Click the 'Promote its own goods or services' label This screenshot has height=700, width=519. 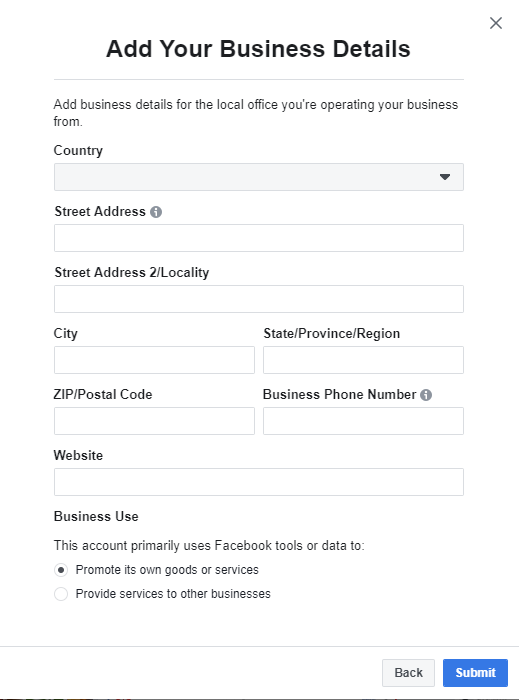tap(167, 570)
